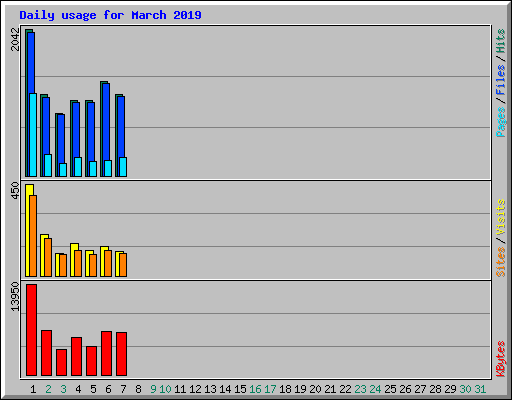Click the day 3 red KBytes bar
Image resolution: width=512 pixels, height=400 pixels.
[61, 363]
